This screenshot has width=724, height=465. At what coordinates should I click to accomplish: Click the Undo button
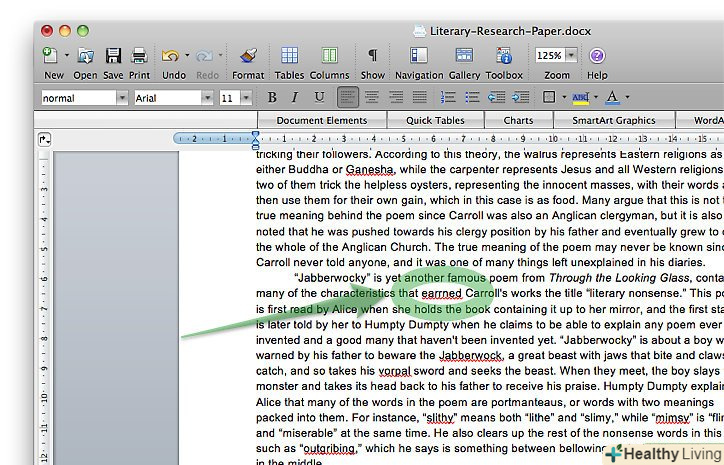[170, 56]
